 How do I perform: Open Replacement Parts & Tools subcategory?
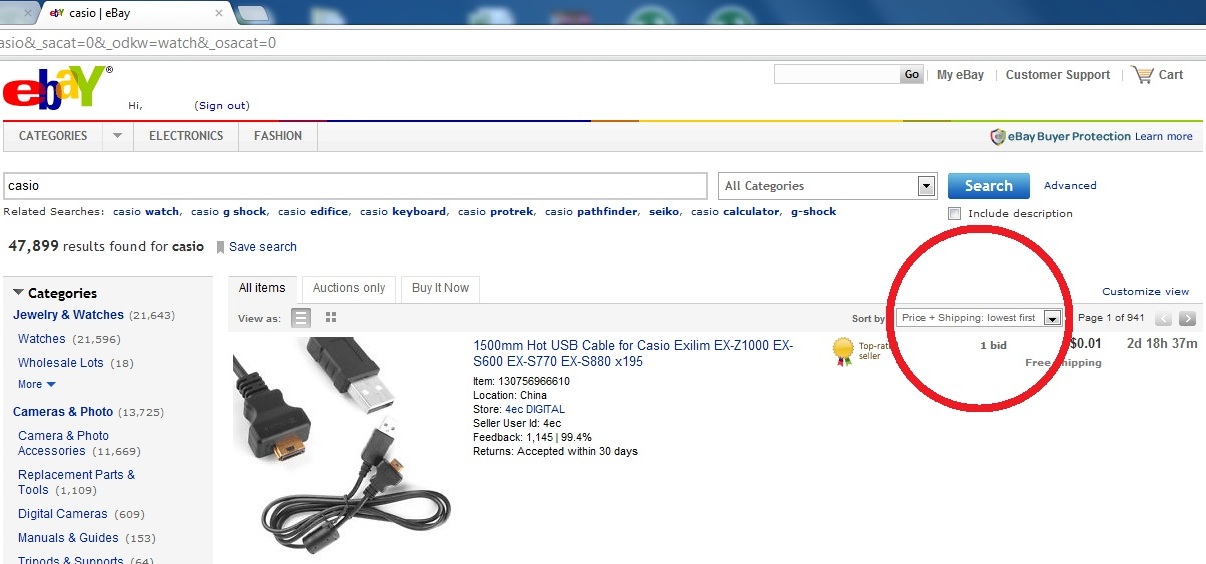(76, 482)
